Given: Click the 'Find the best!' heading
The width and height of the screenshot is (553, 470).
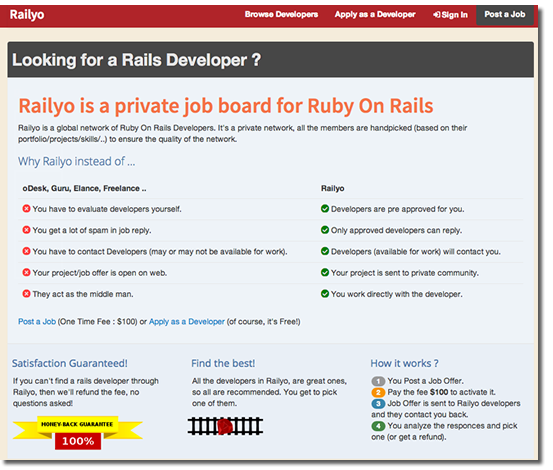Looking at the screenshot, I should (223, 363).
